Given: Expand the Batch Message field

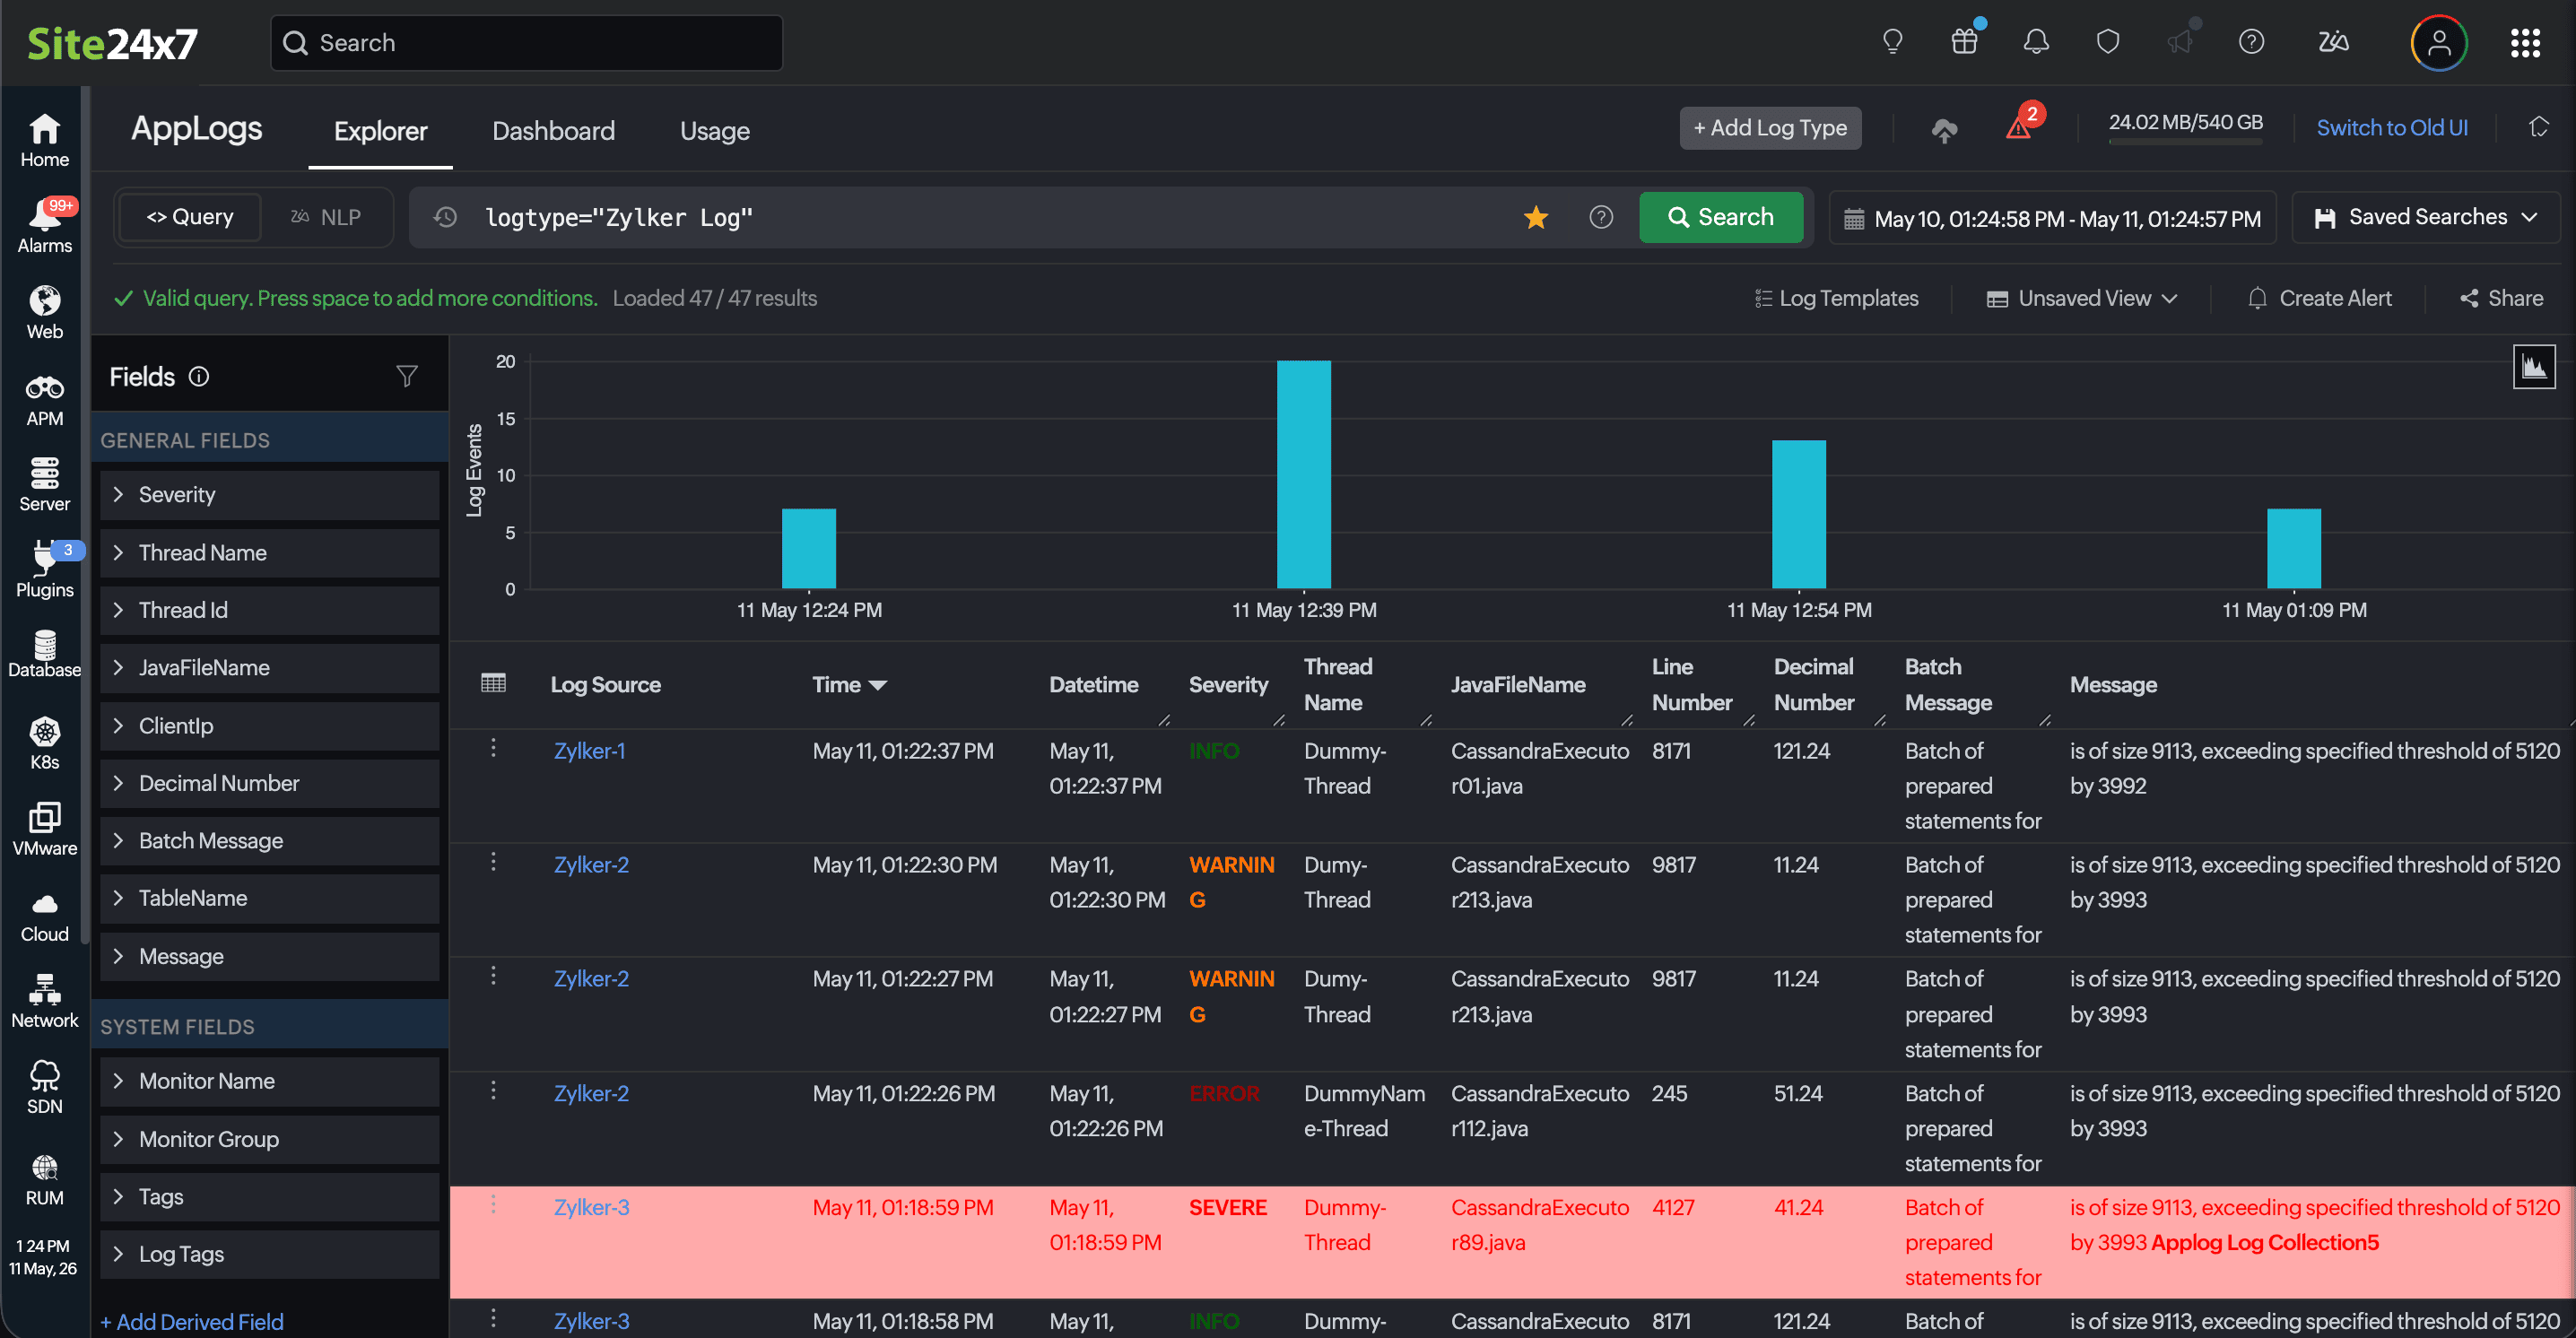Looking at the screenshot, I should point(269,841).
